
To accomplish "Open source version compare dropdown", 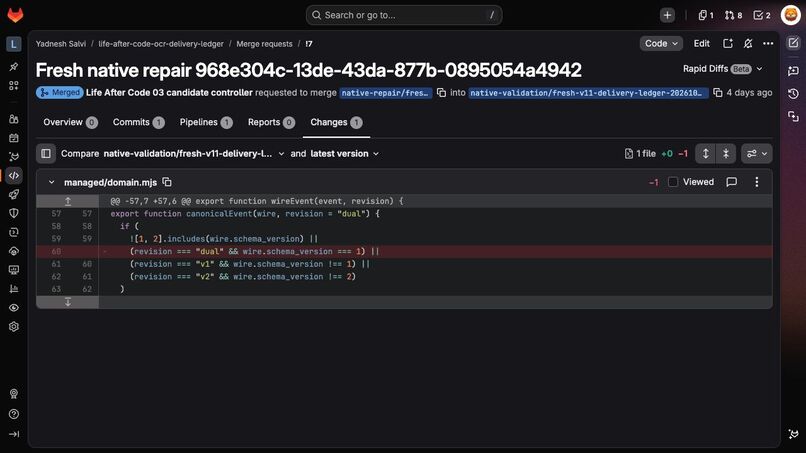I will (x=194, y=154).
